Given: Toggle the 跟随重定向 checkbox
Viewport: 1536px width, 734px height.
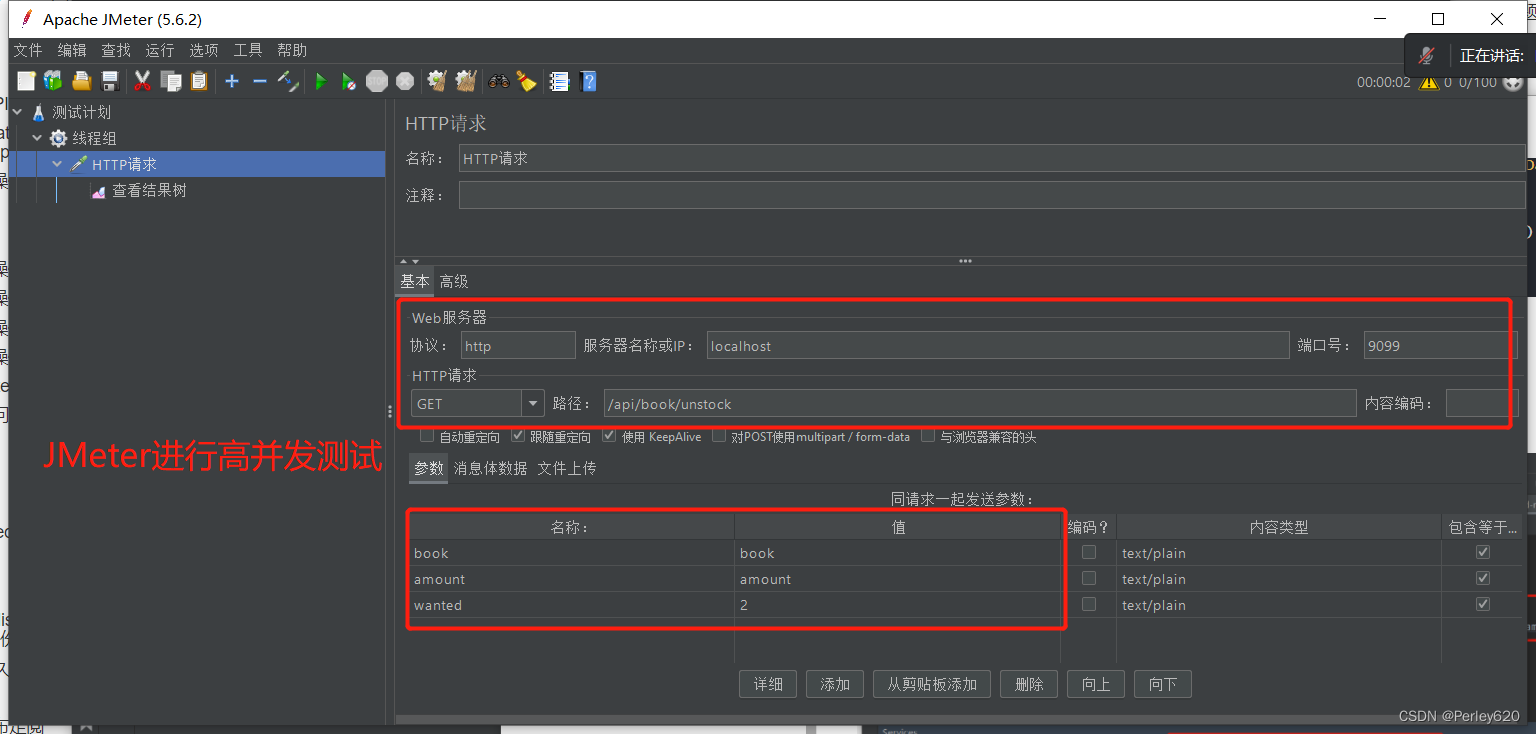Looking at the screenshot, I should pos(518,436).
